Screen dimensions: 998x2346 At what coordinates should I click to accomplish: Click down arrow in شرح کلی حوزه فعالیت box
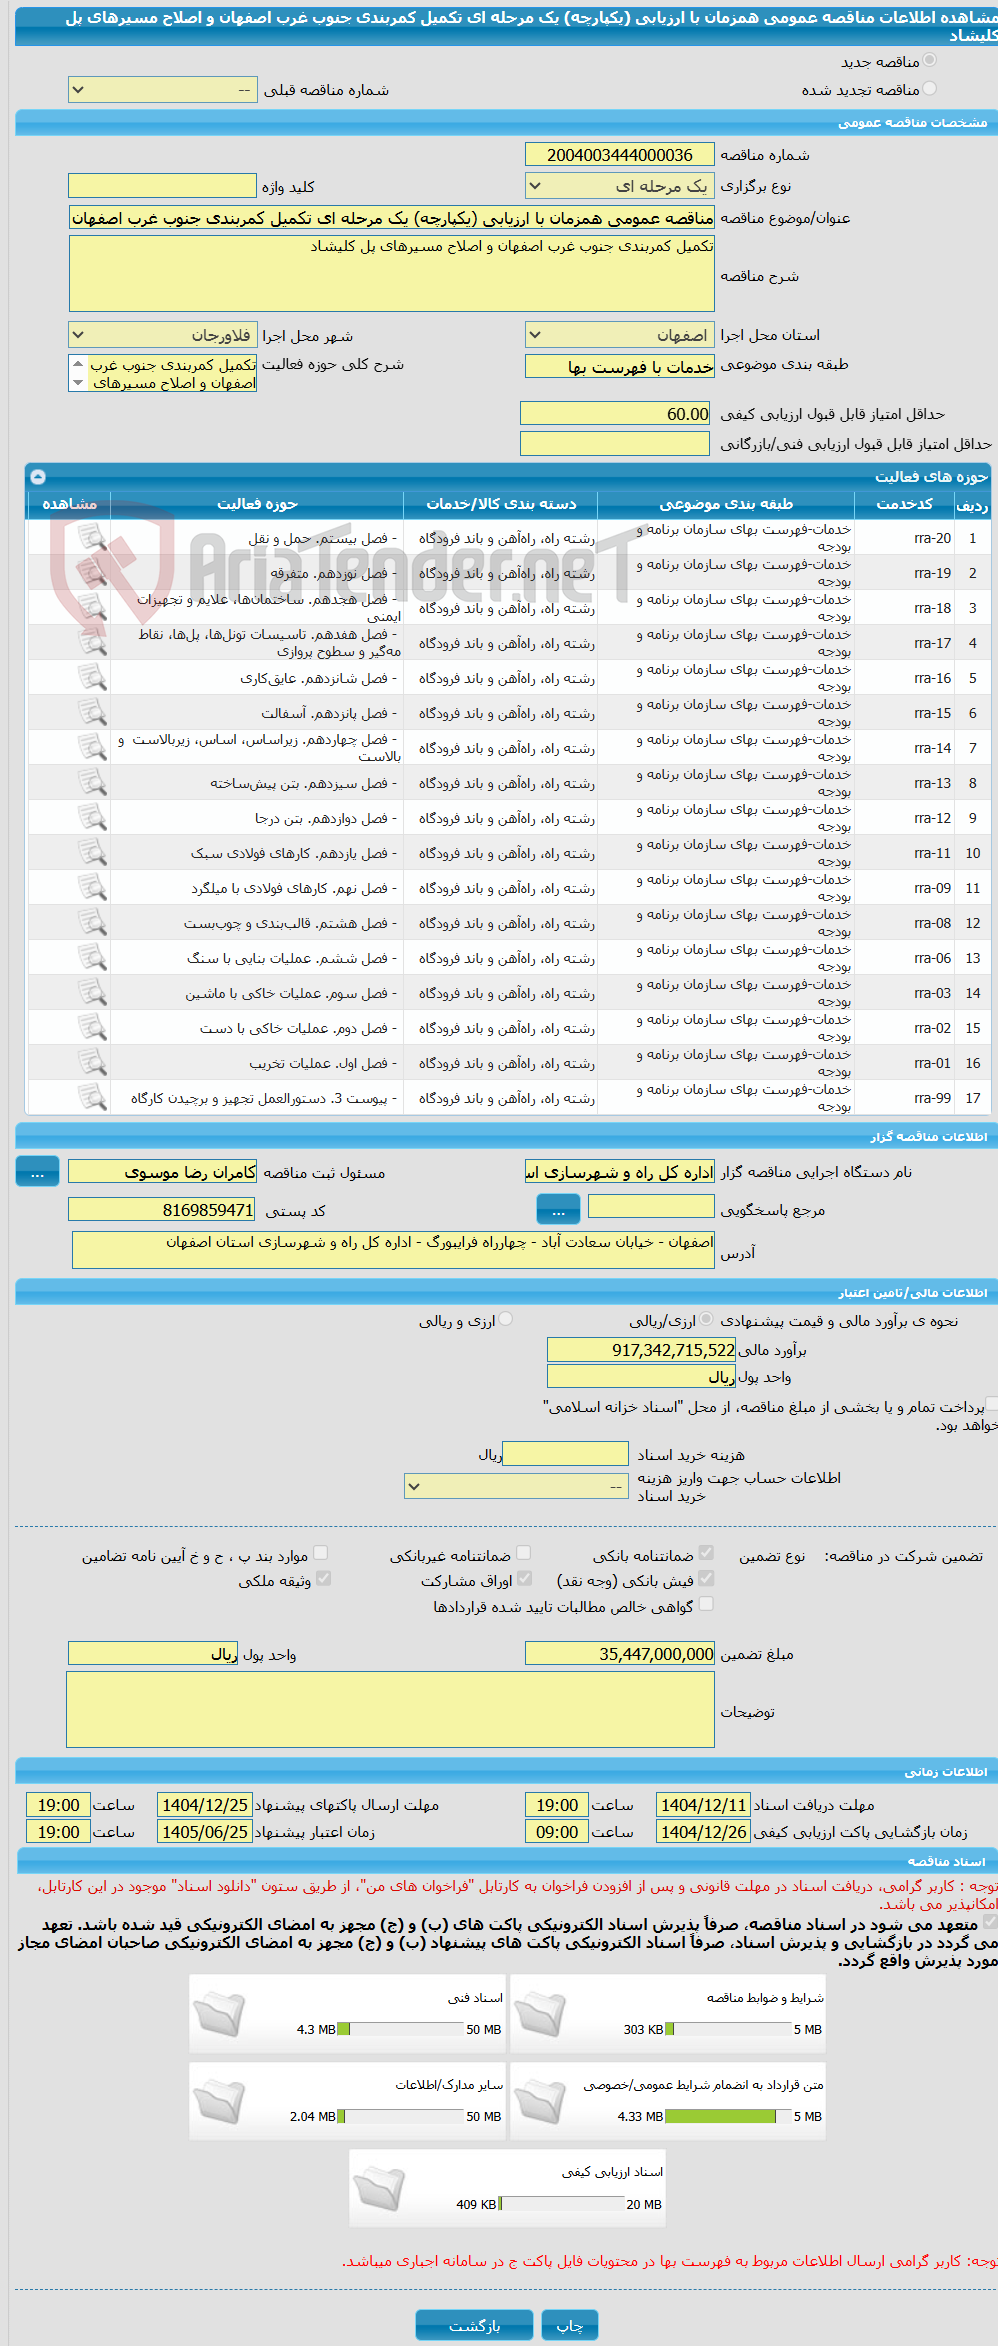[x=78, y=383]
